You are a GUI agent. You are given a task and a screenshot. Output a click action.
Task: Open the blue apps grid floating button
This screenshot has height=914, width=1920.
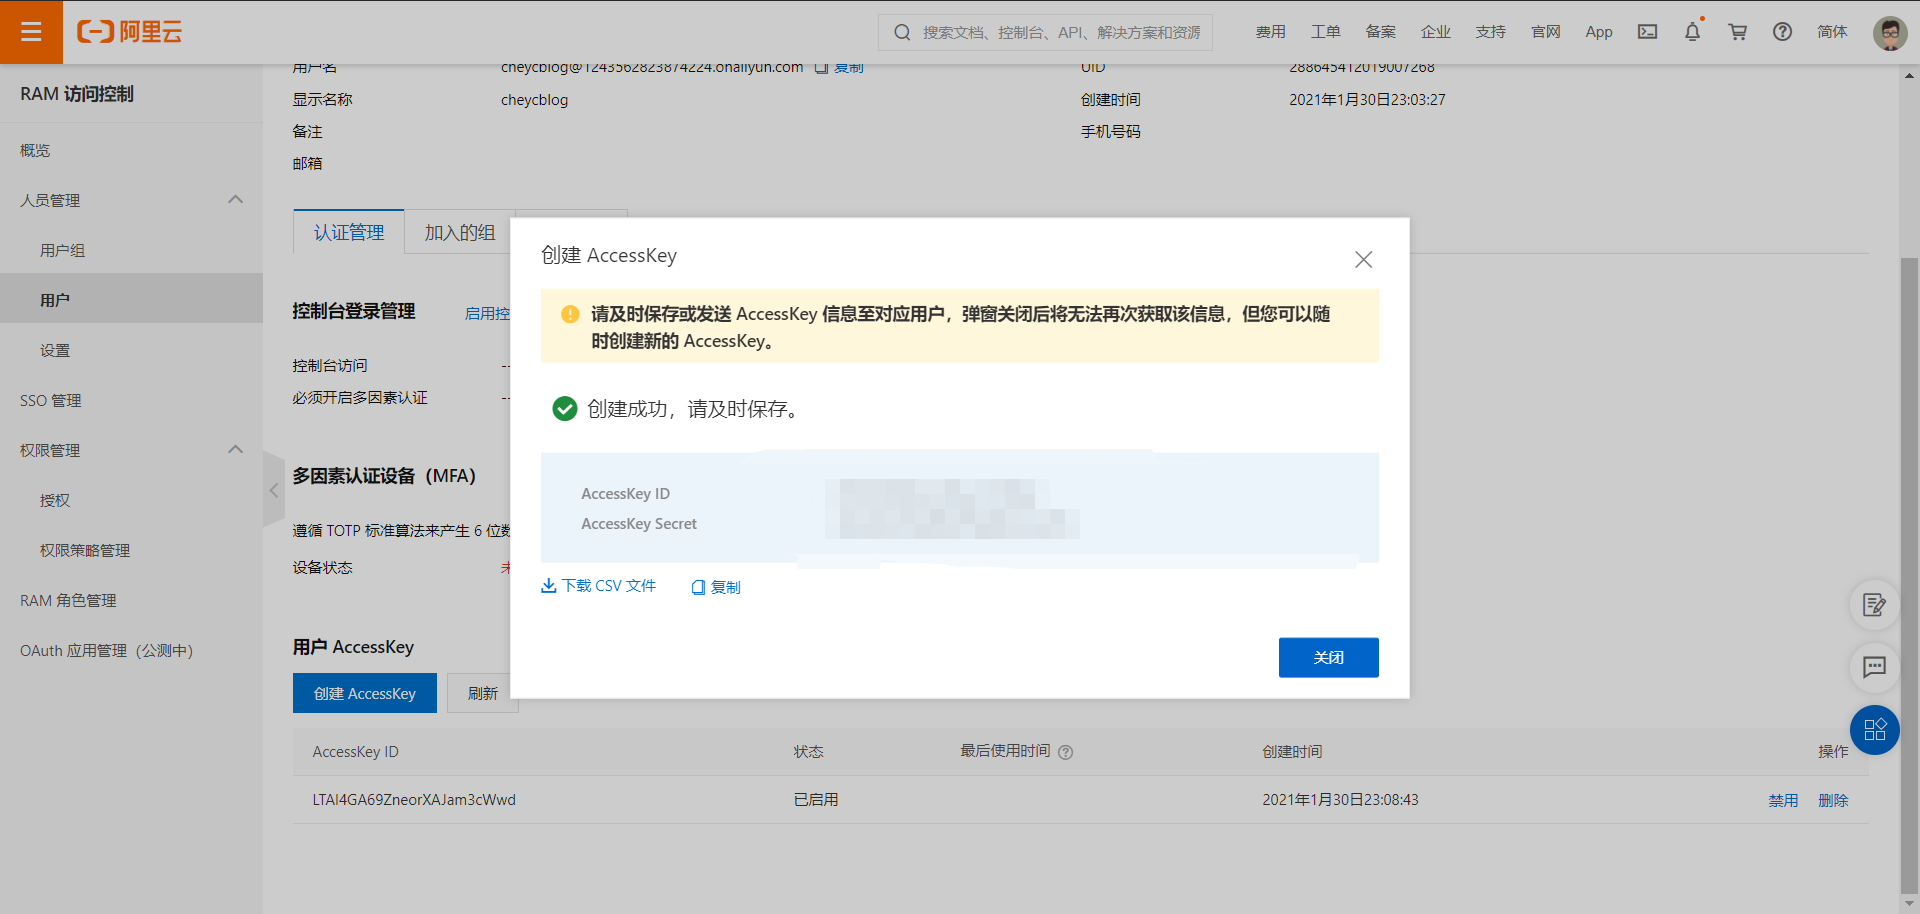tap(1874, 730)
